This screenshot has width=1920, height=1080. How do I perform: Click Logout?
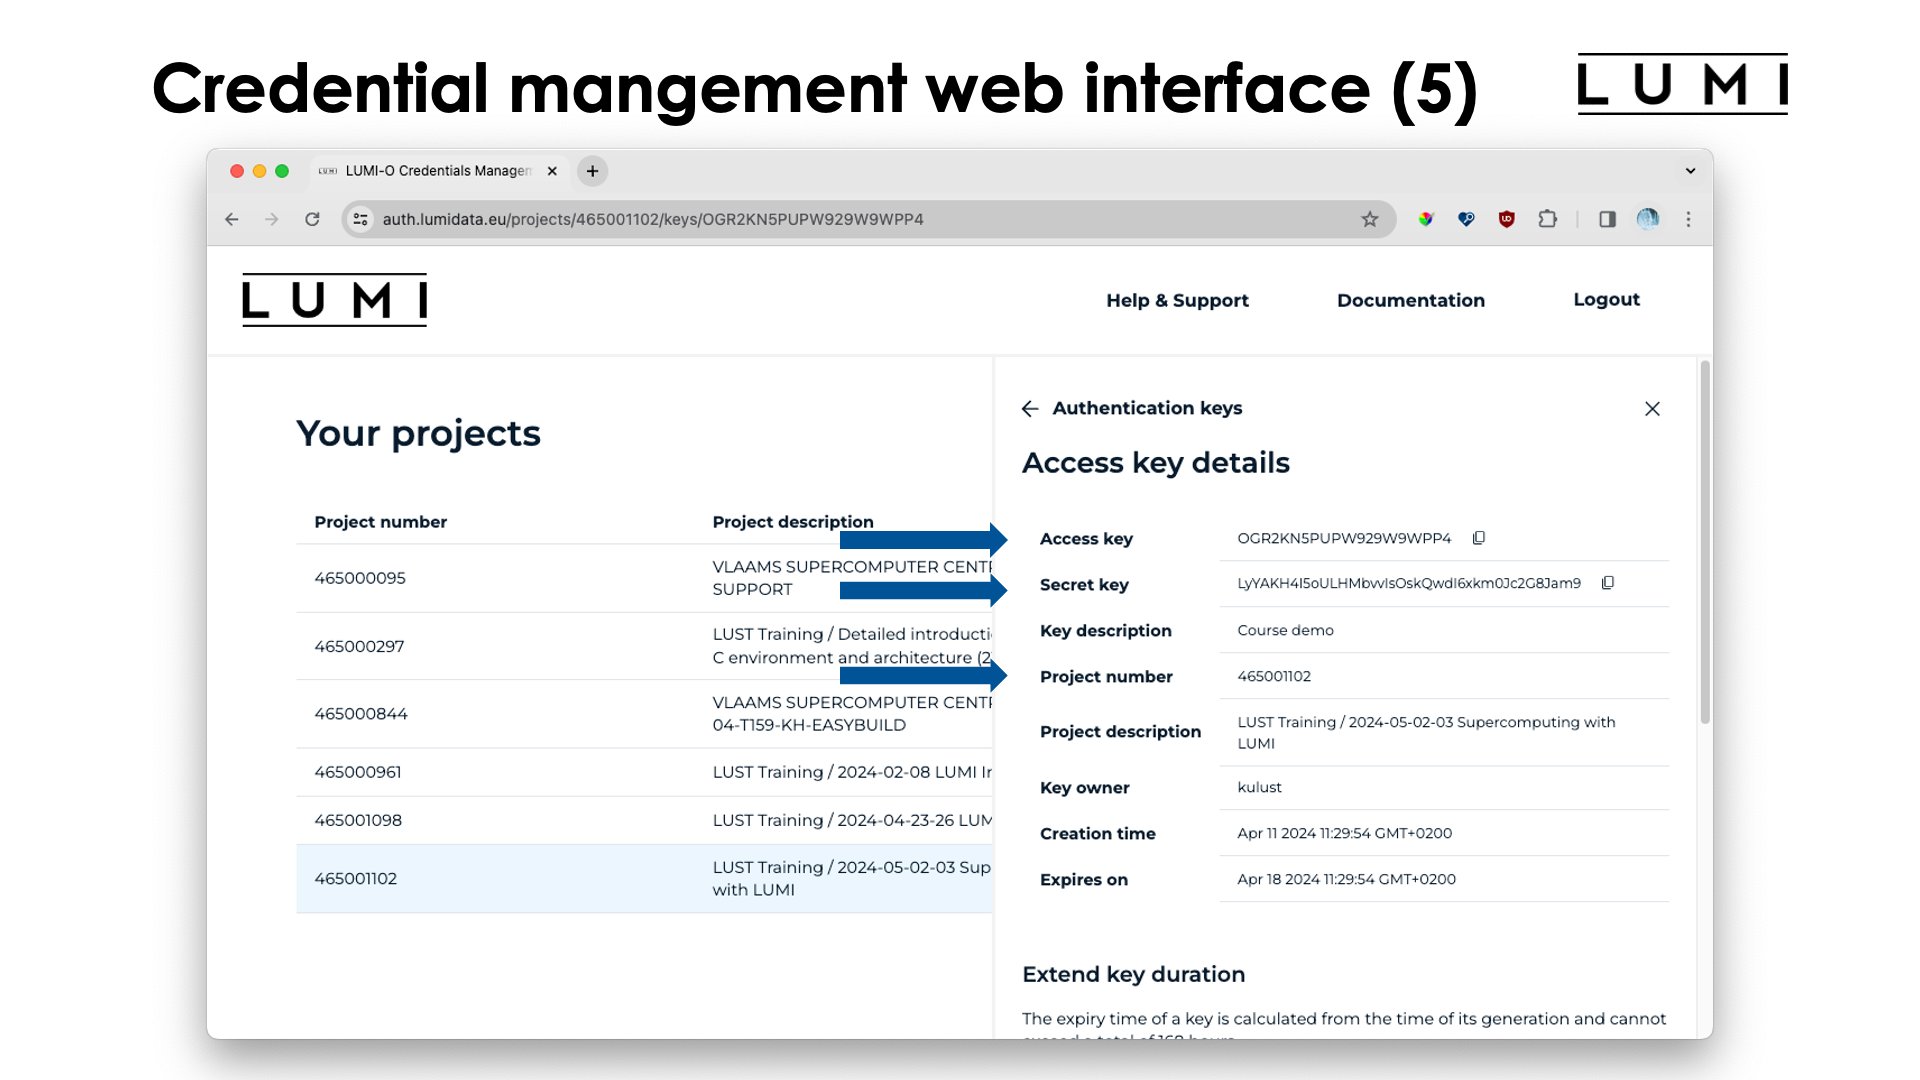[x=1607, y=299]
